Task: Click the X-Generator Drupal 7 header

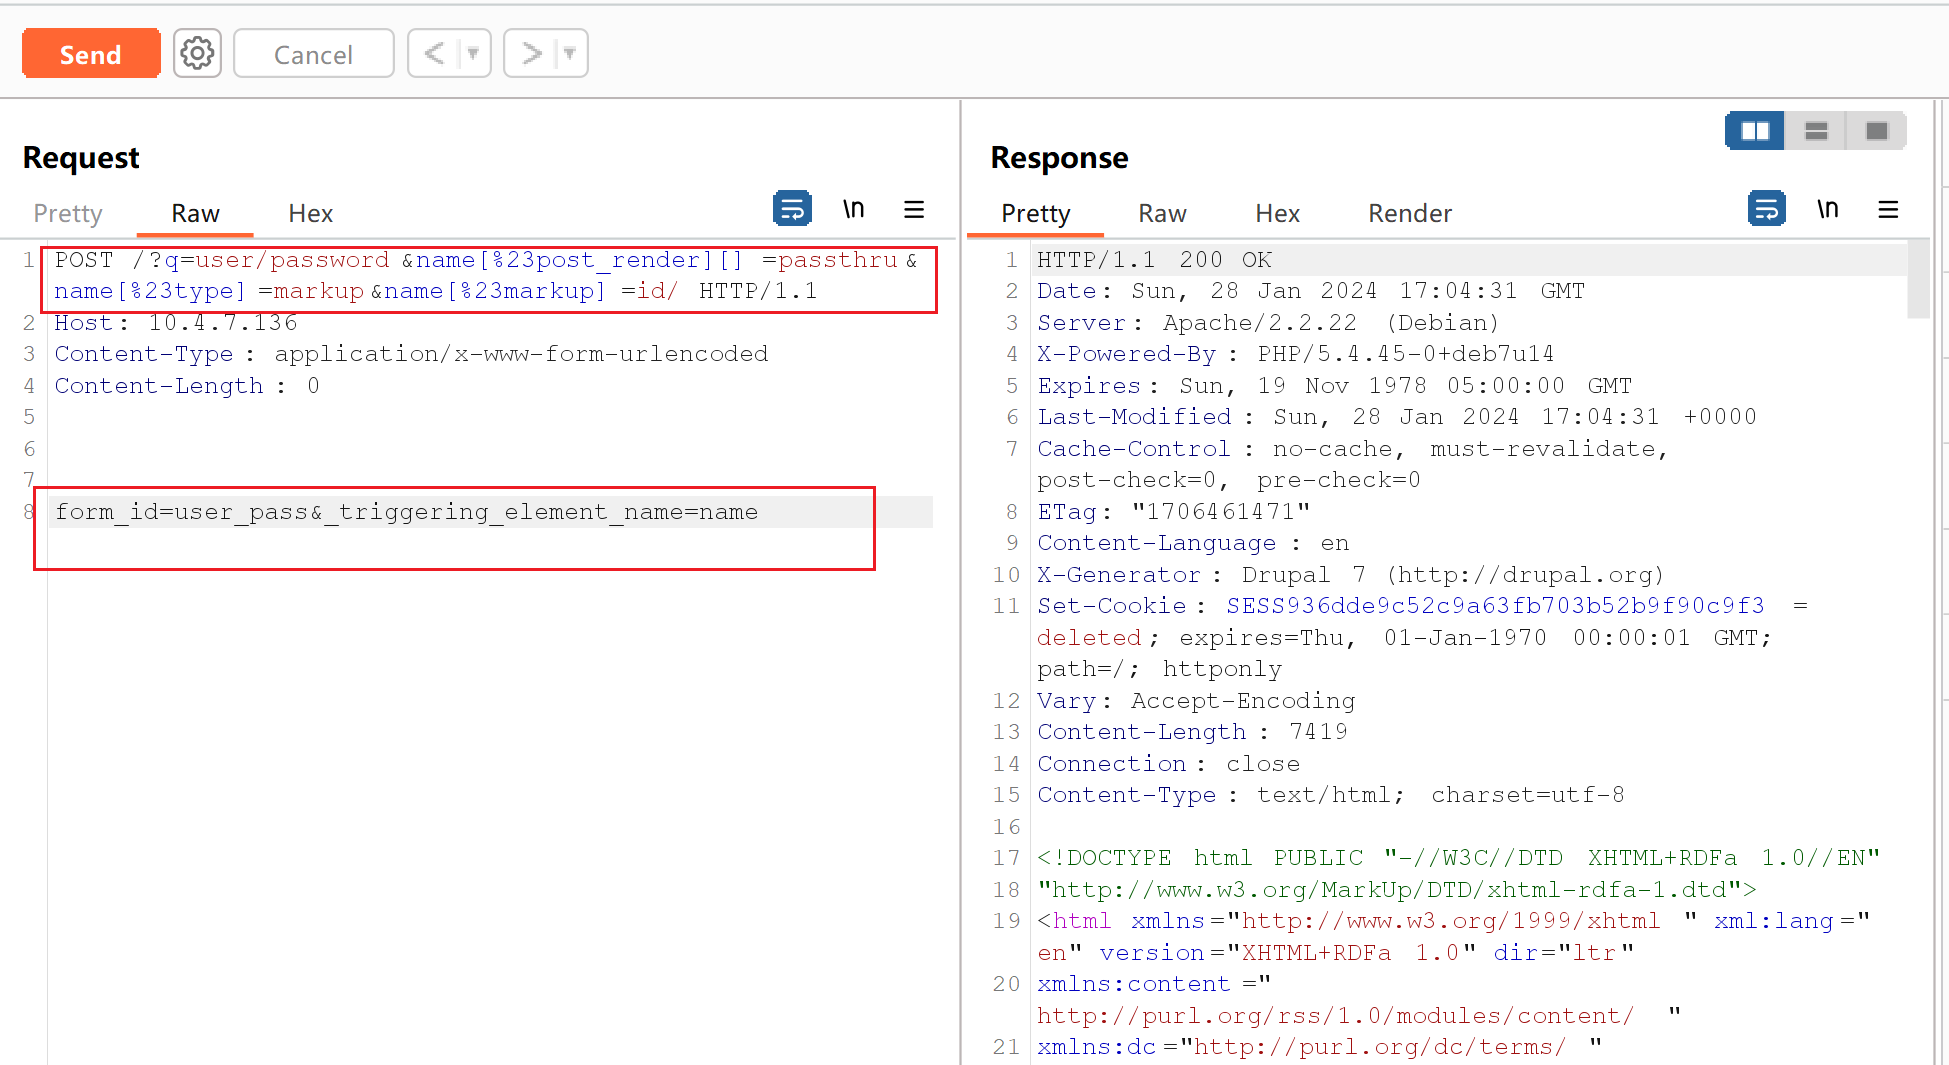Action: coord(1350,575)
